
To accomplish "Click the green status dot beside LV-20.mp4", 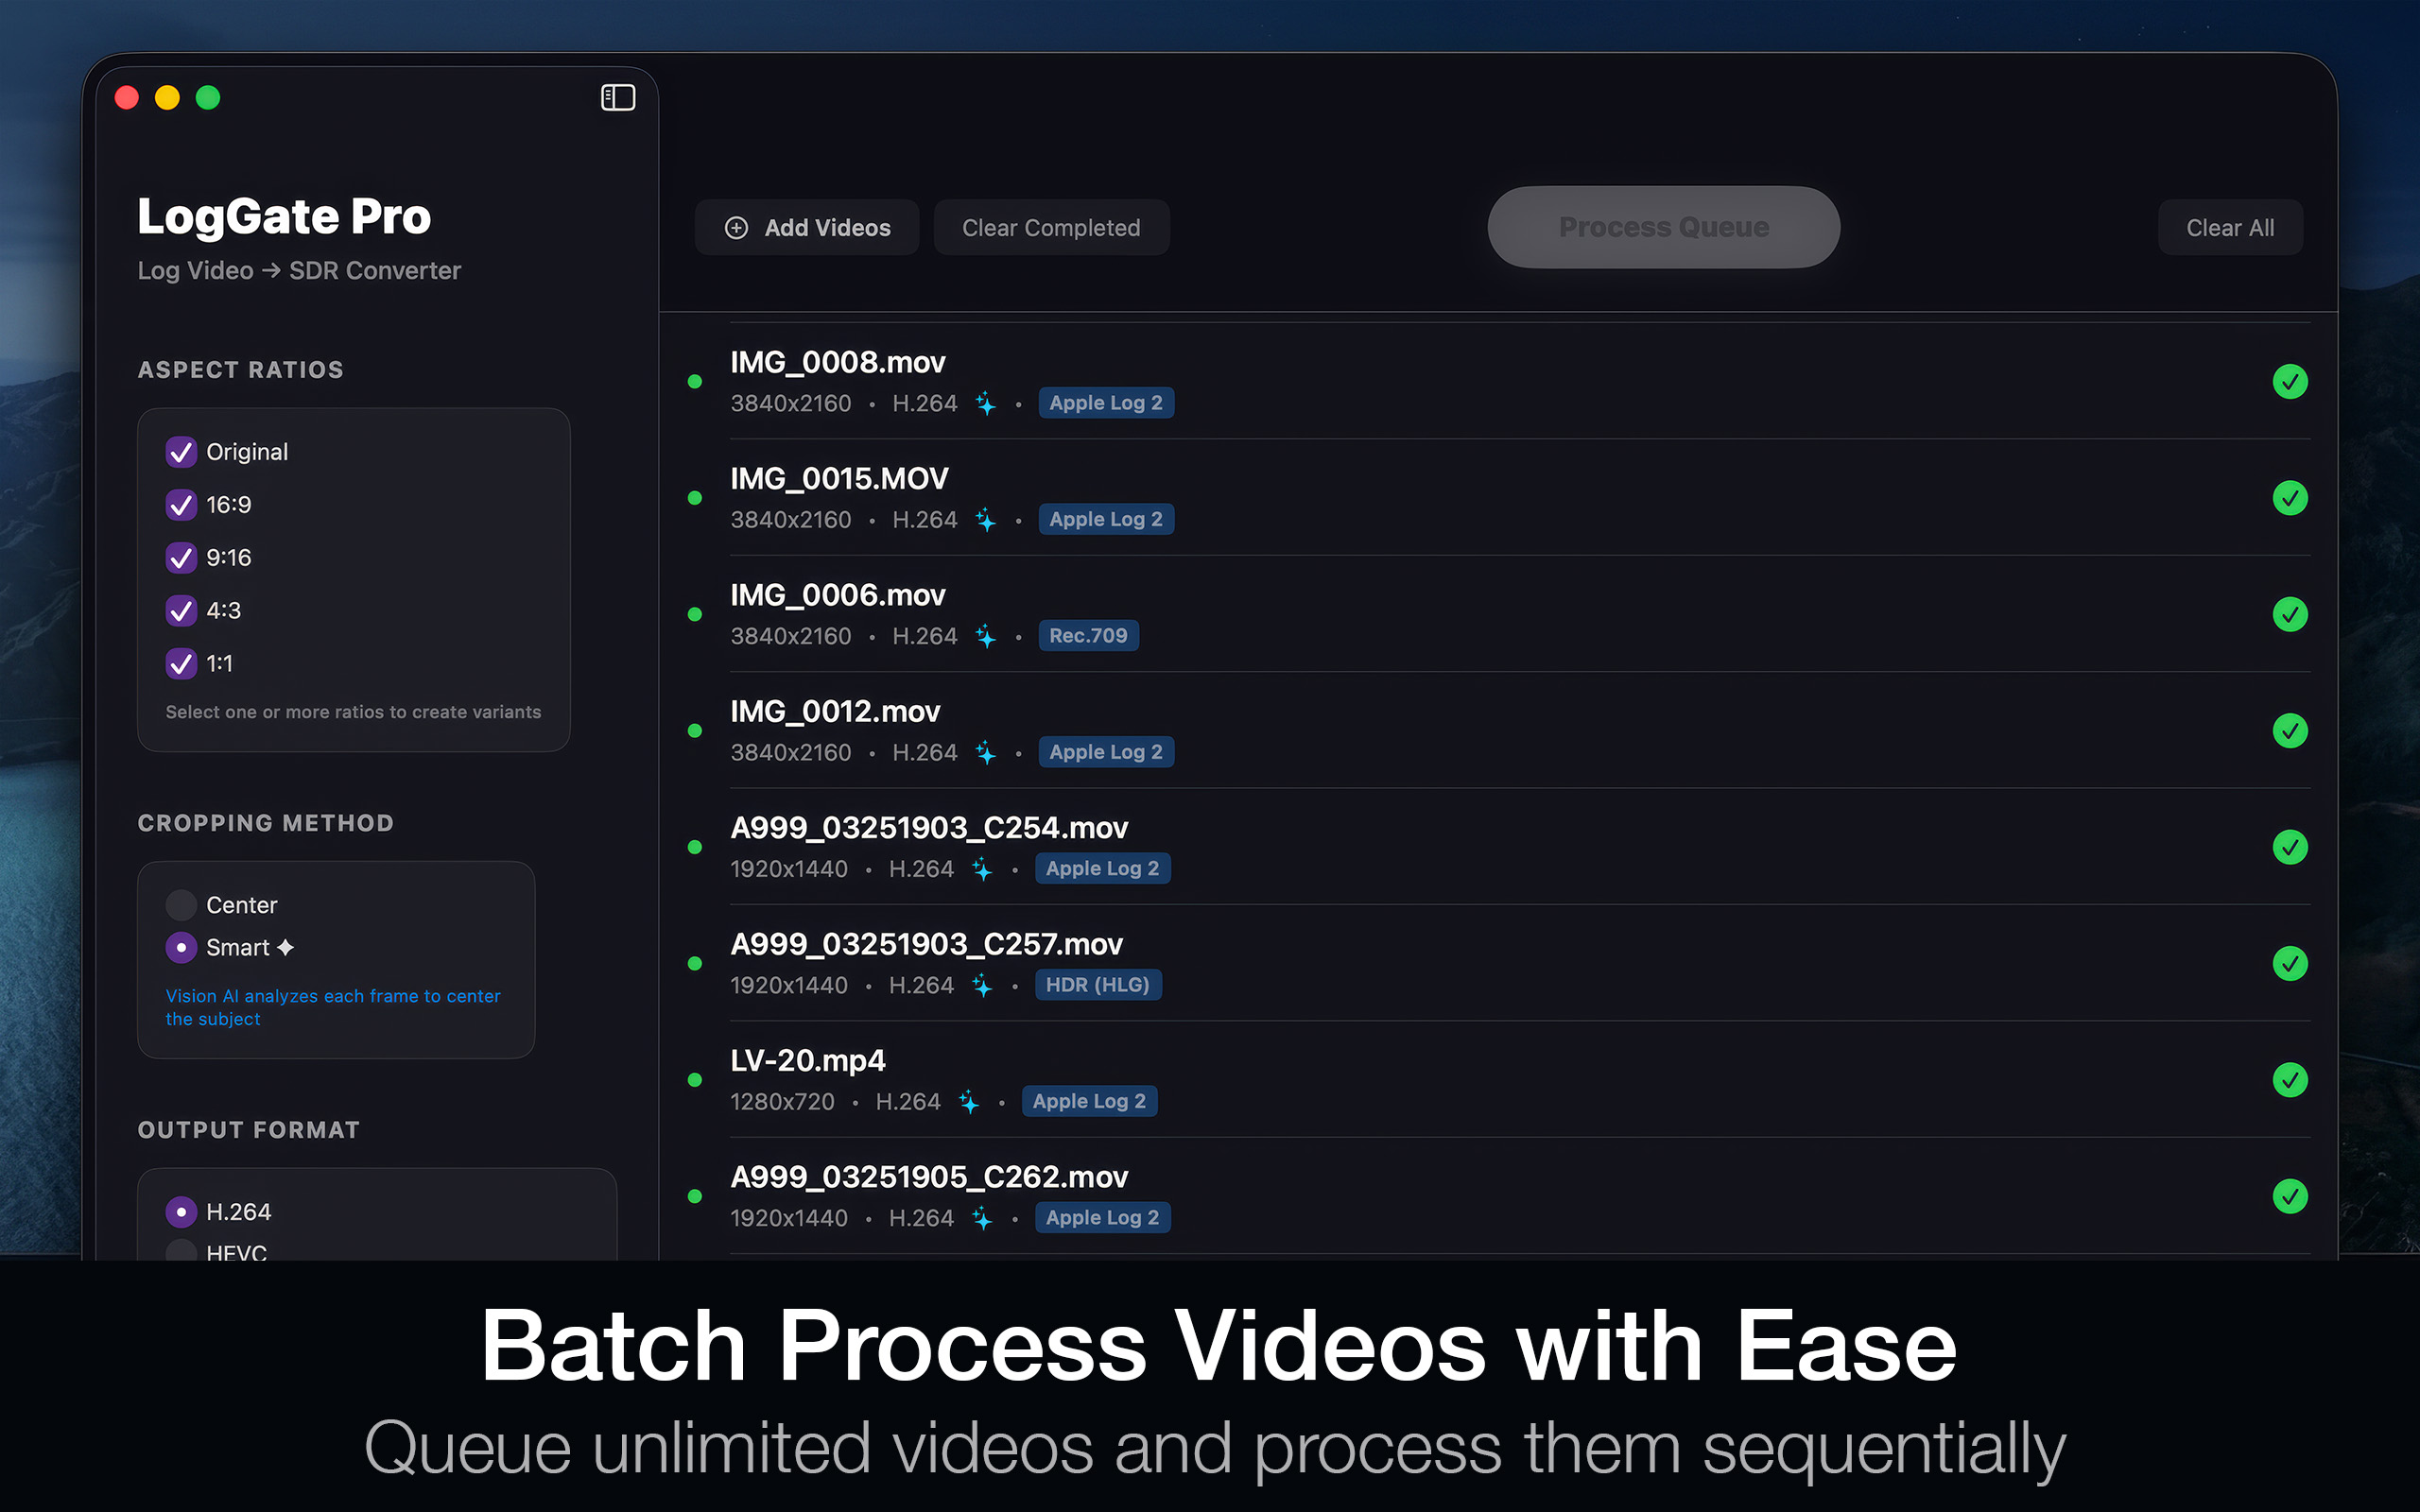I will click(695, 1080).
